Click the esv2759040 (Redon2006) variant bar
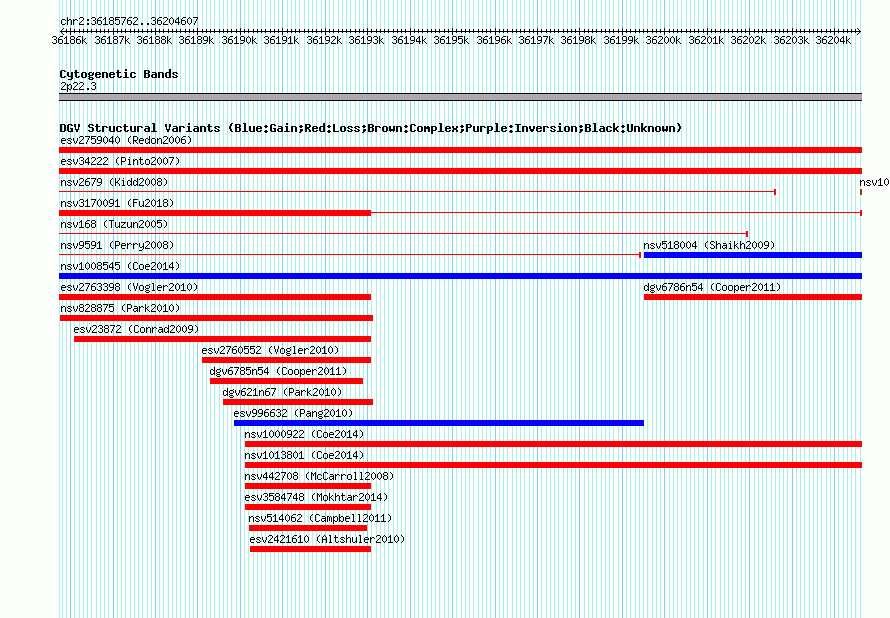 pos(460,150)
